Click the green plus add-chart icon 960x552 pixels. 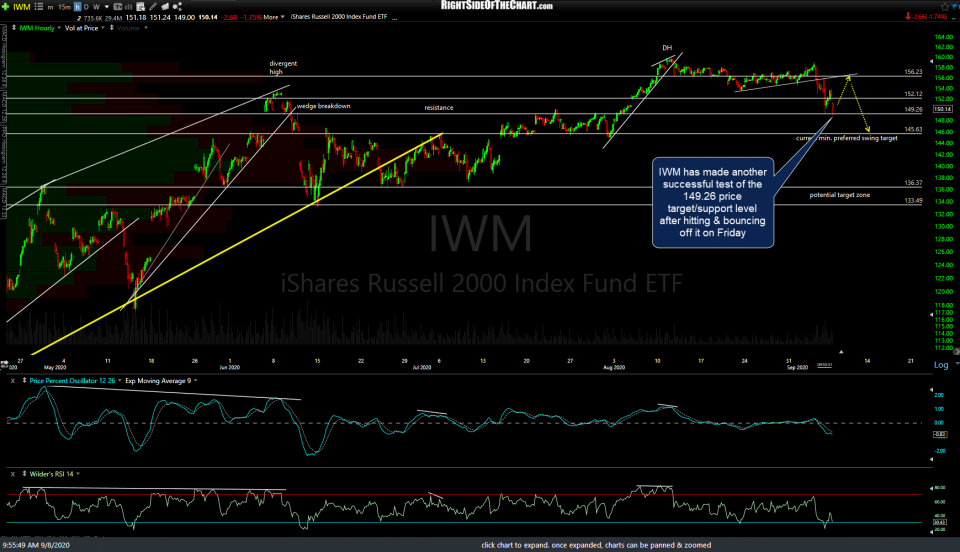point(6,7)
